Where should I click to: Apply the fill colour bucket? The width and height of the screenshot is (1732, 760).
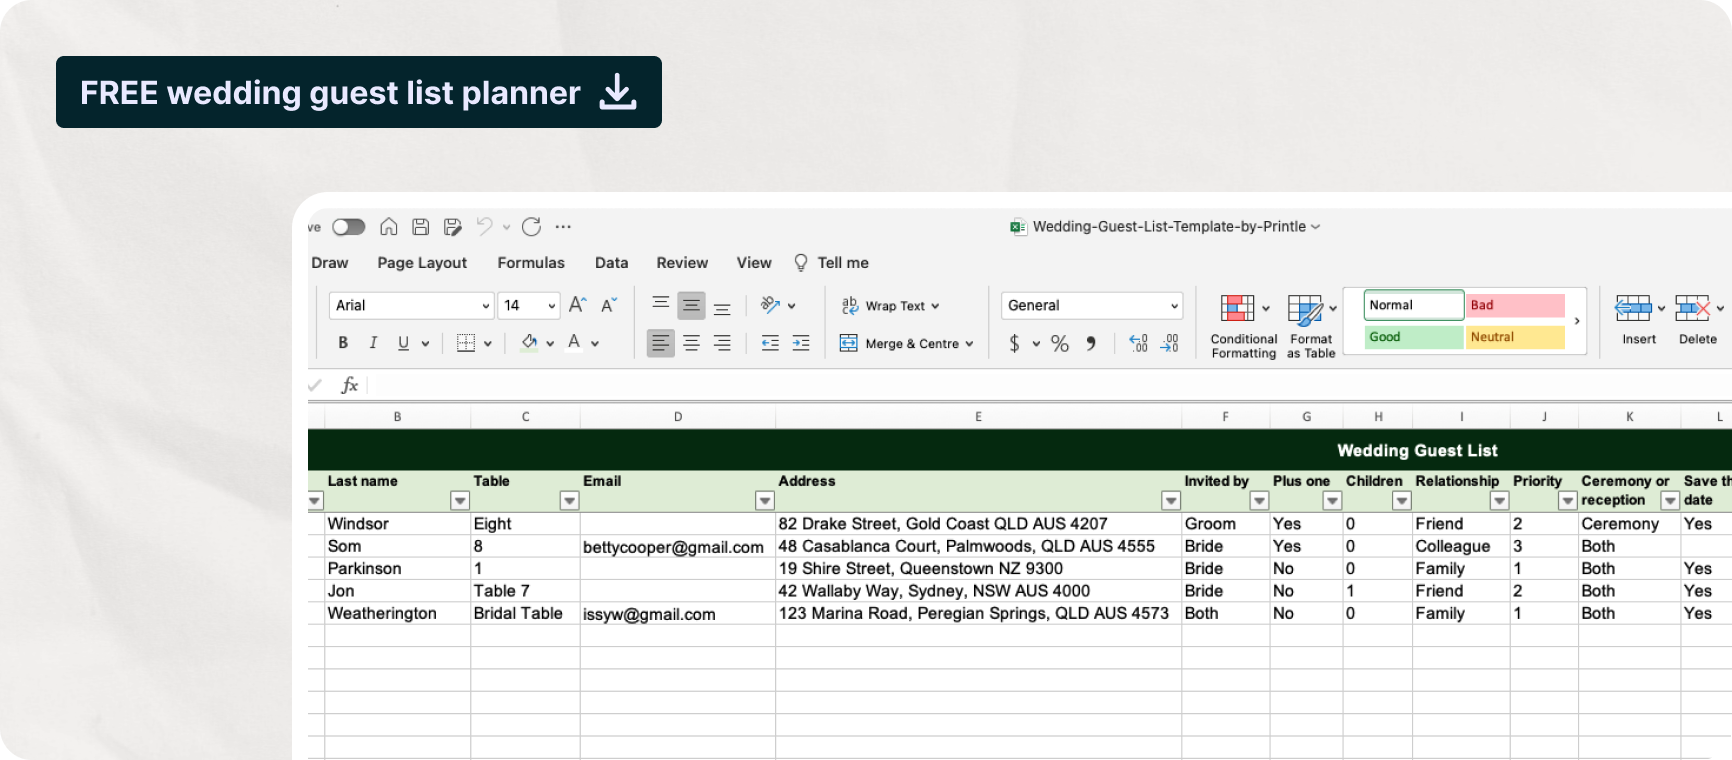529,343
